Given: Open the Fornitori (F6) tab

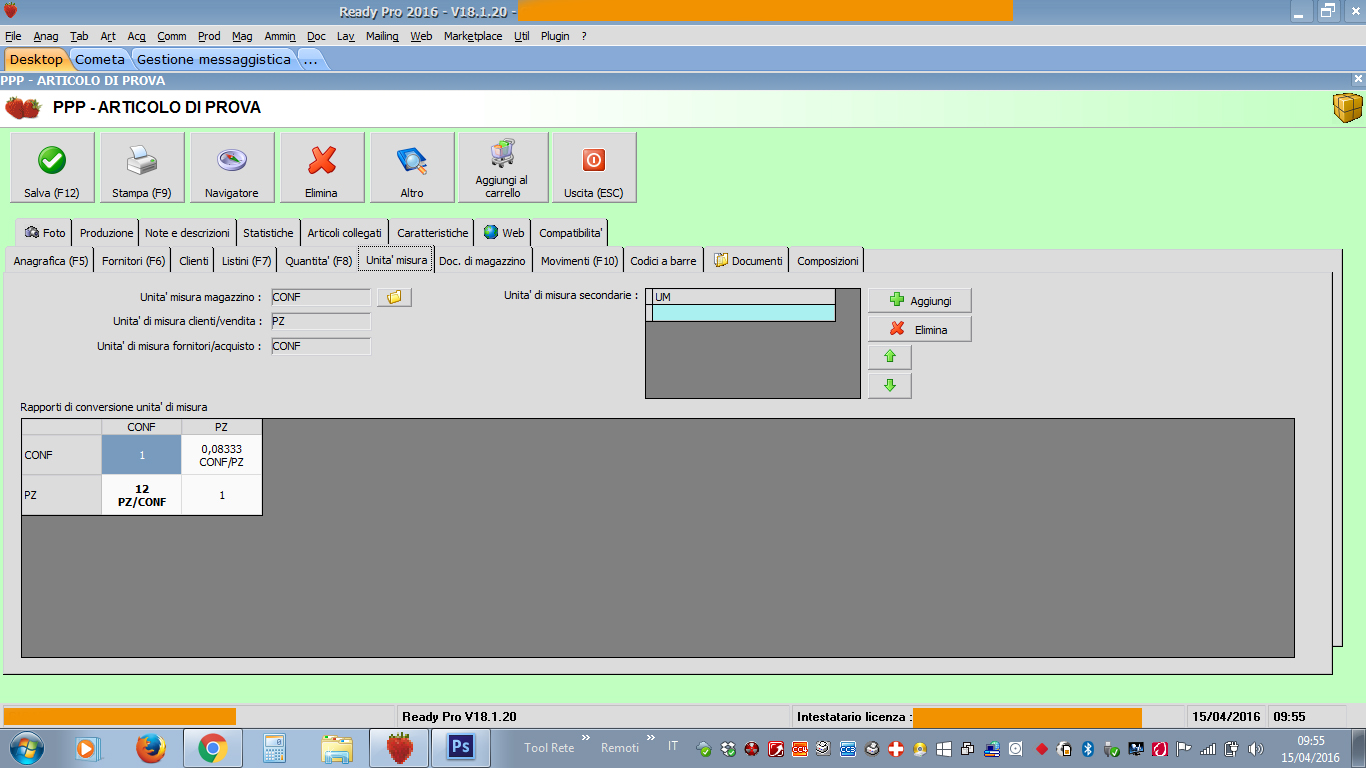Looking at the screenshot, I should coord(134,261).
